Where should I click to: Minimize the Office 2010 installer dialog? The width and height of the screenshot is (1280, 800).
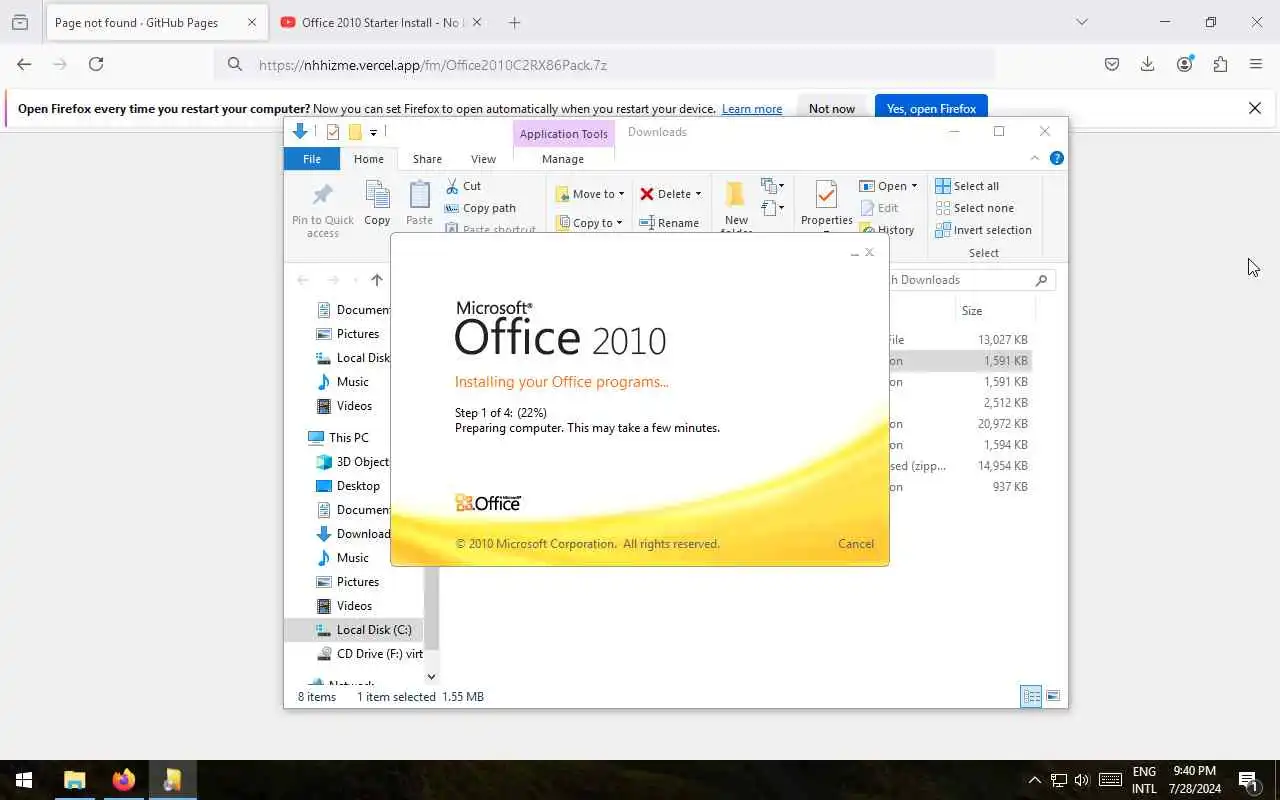[854, 254]
